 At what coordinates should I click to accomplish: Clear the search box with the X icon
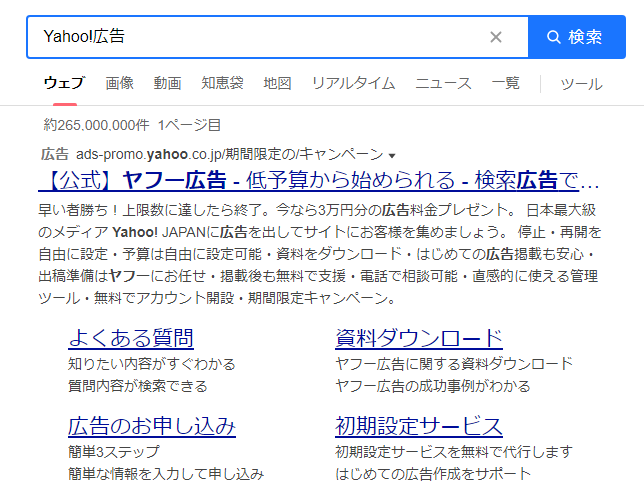click(x=496, y=37)
